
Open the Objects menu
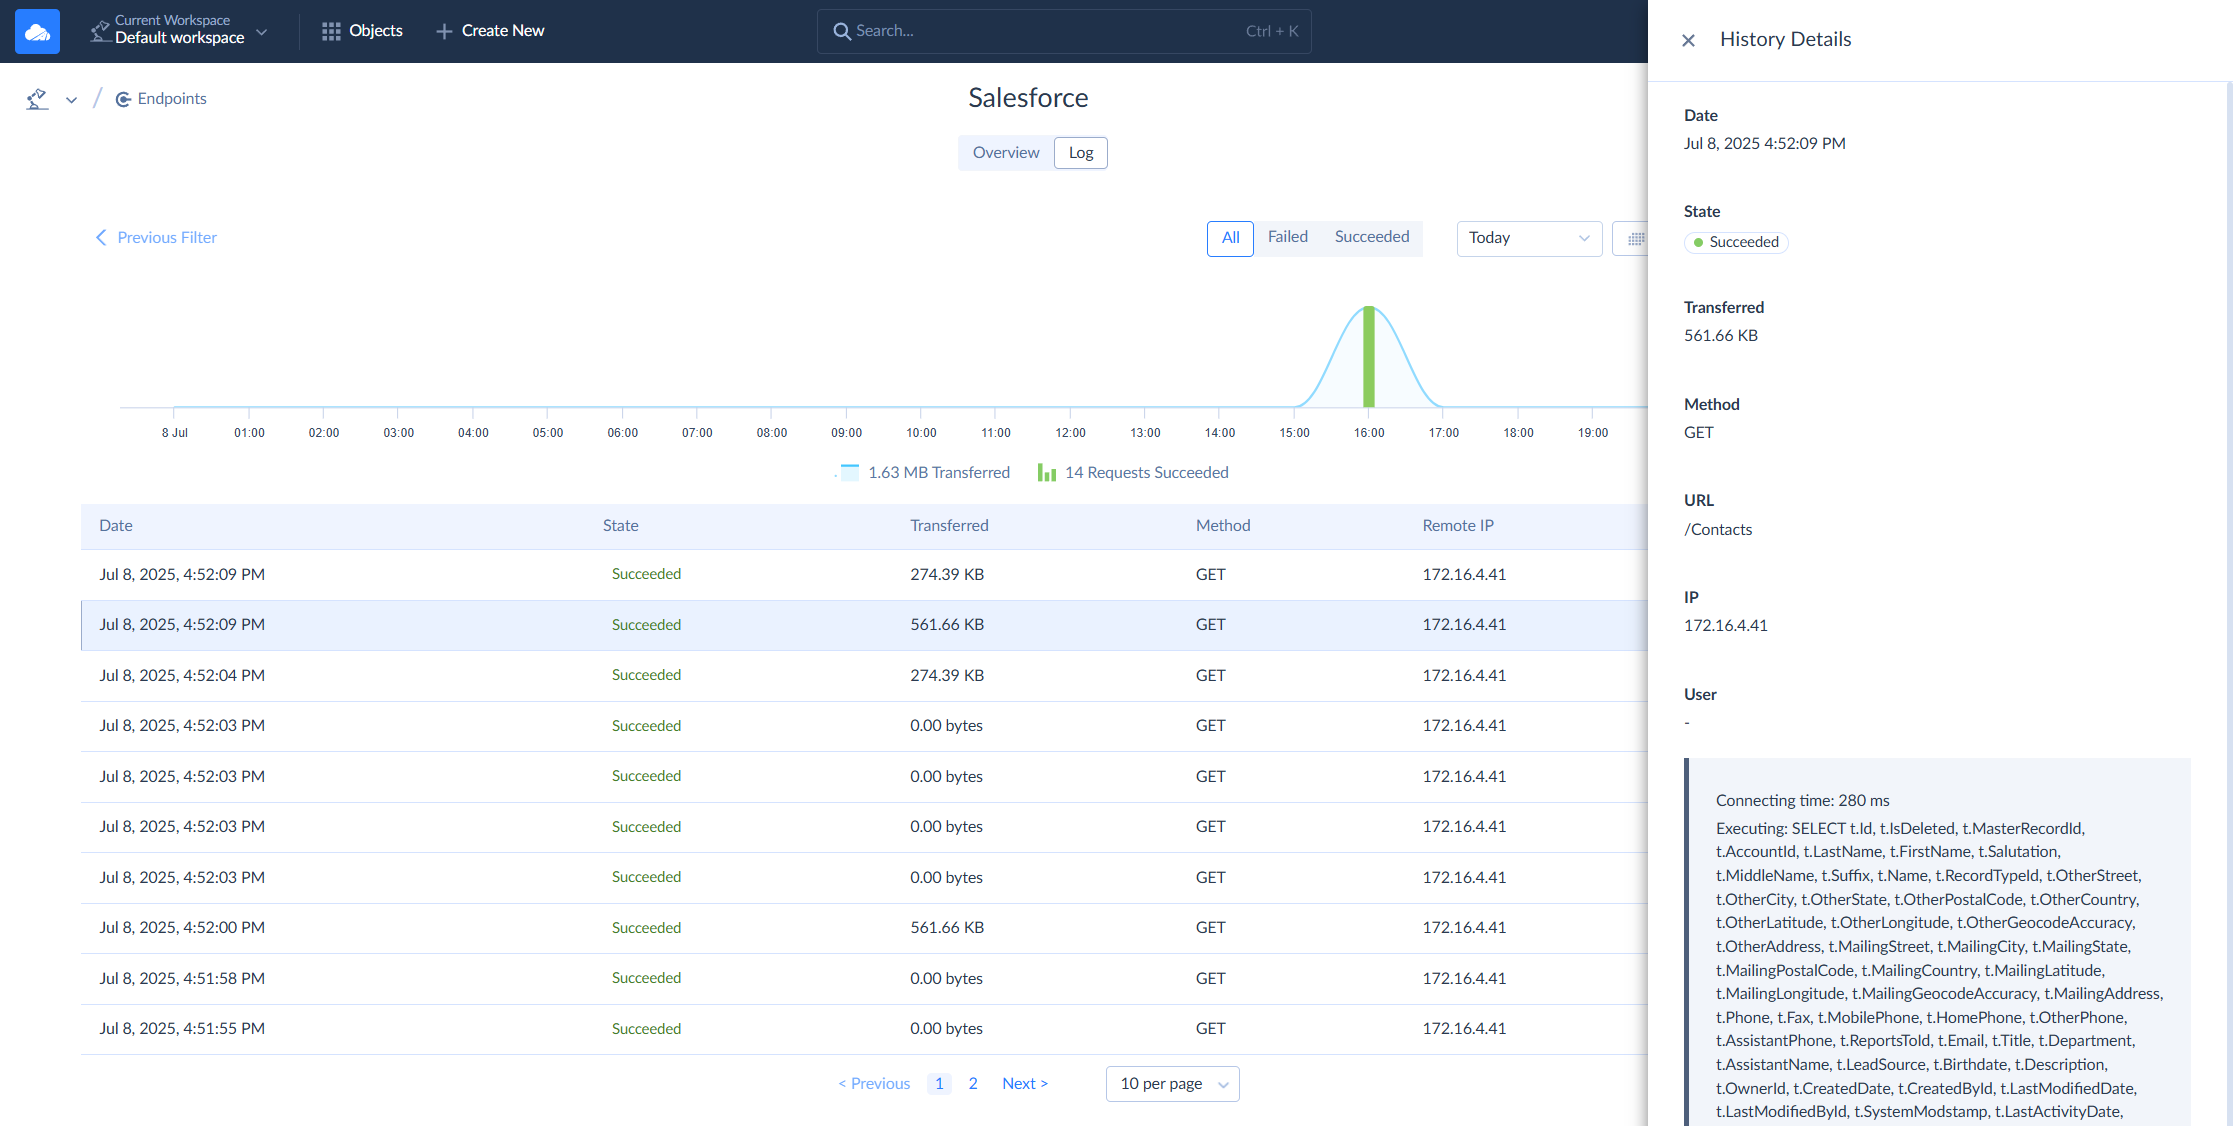click(x=362, y=31)
